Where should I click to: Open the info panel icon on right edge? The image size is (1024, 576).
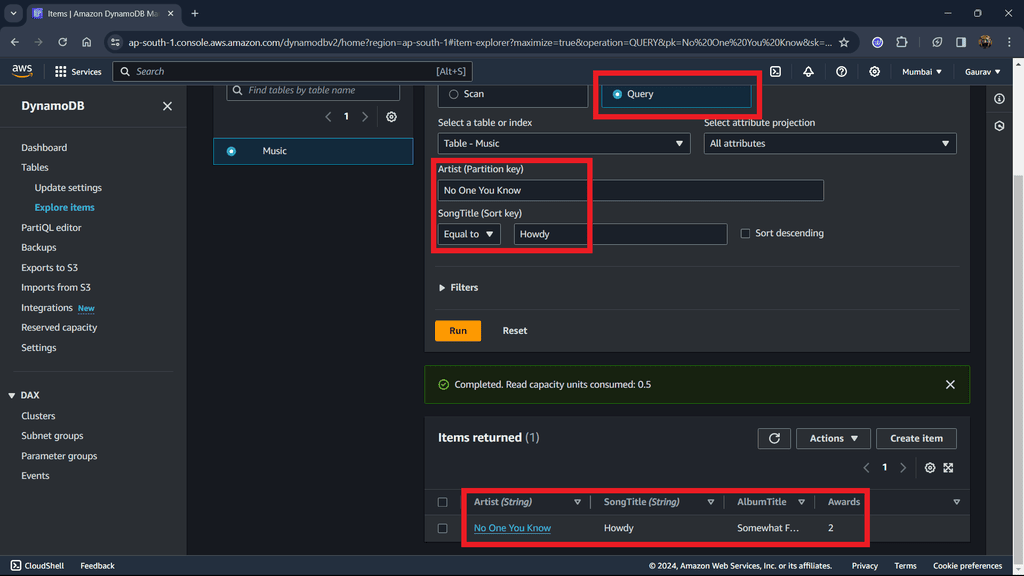click(999, 99)
